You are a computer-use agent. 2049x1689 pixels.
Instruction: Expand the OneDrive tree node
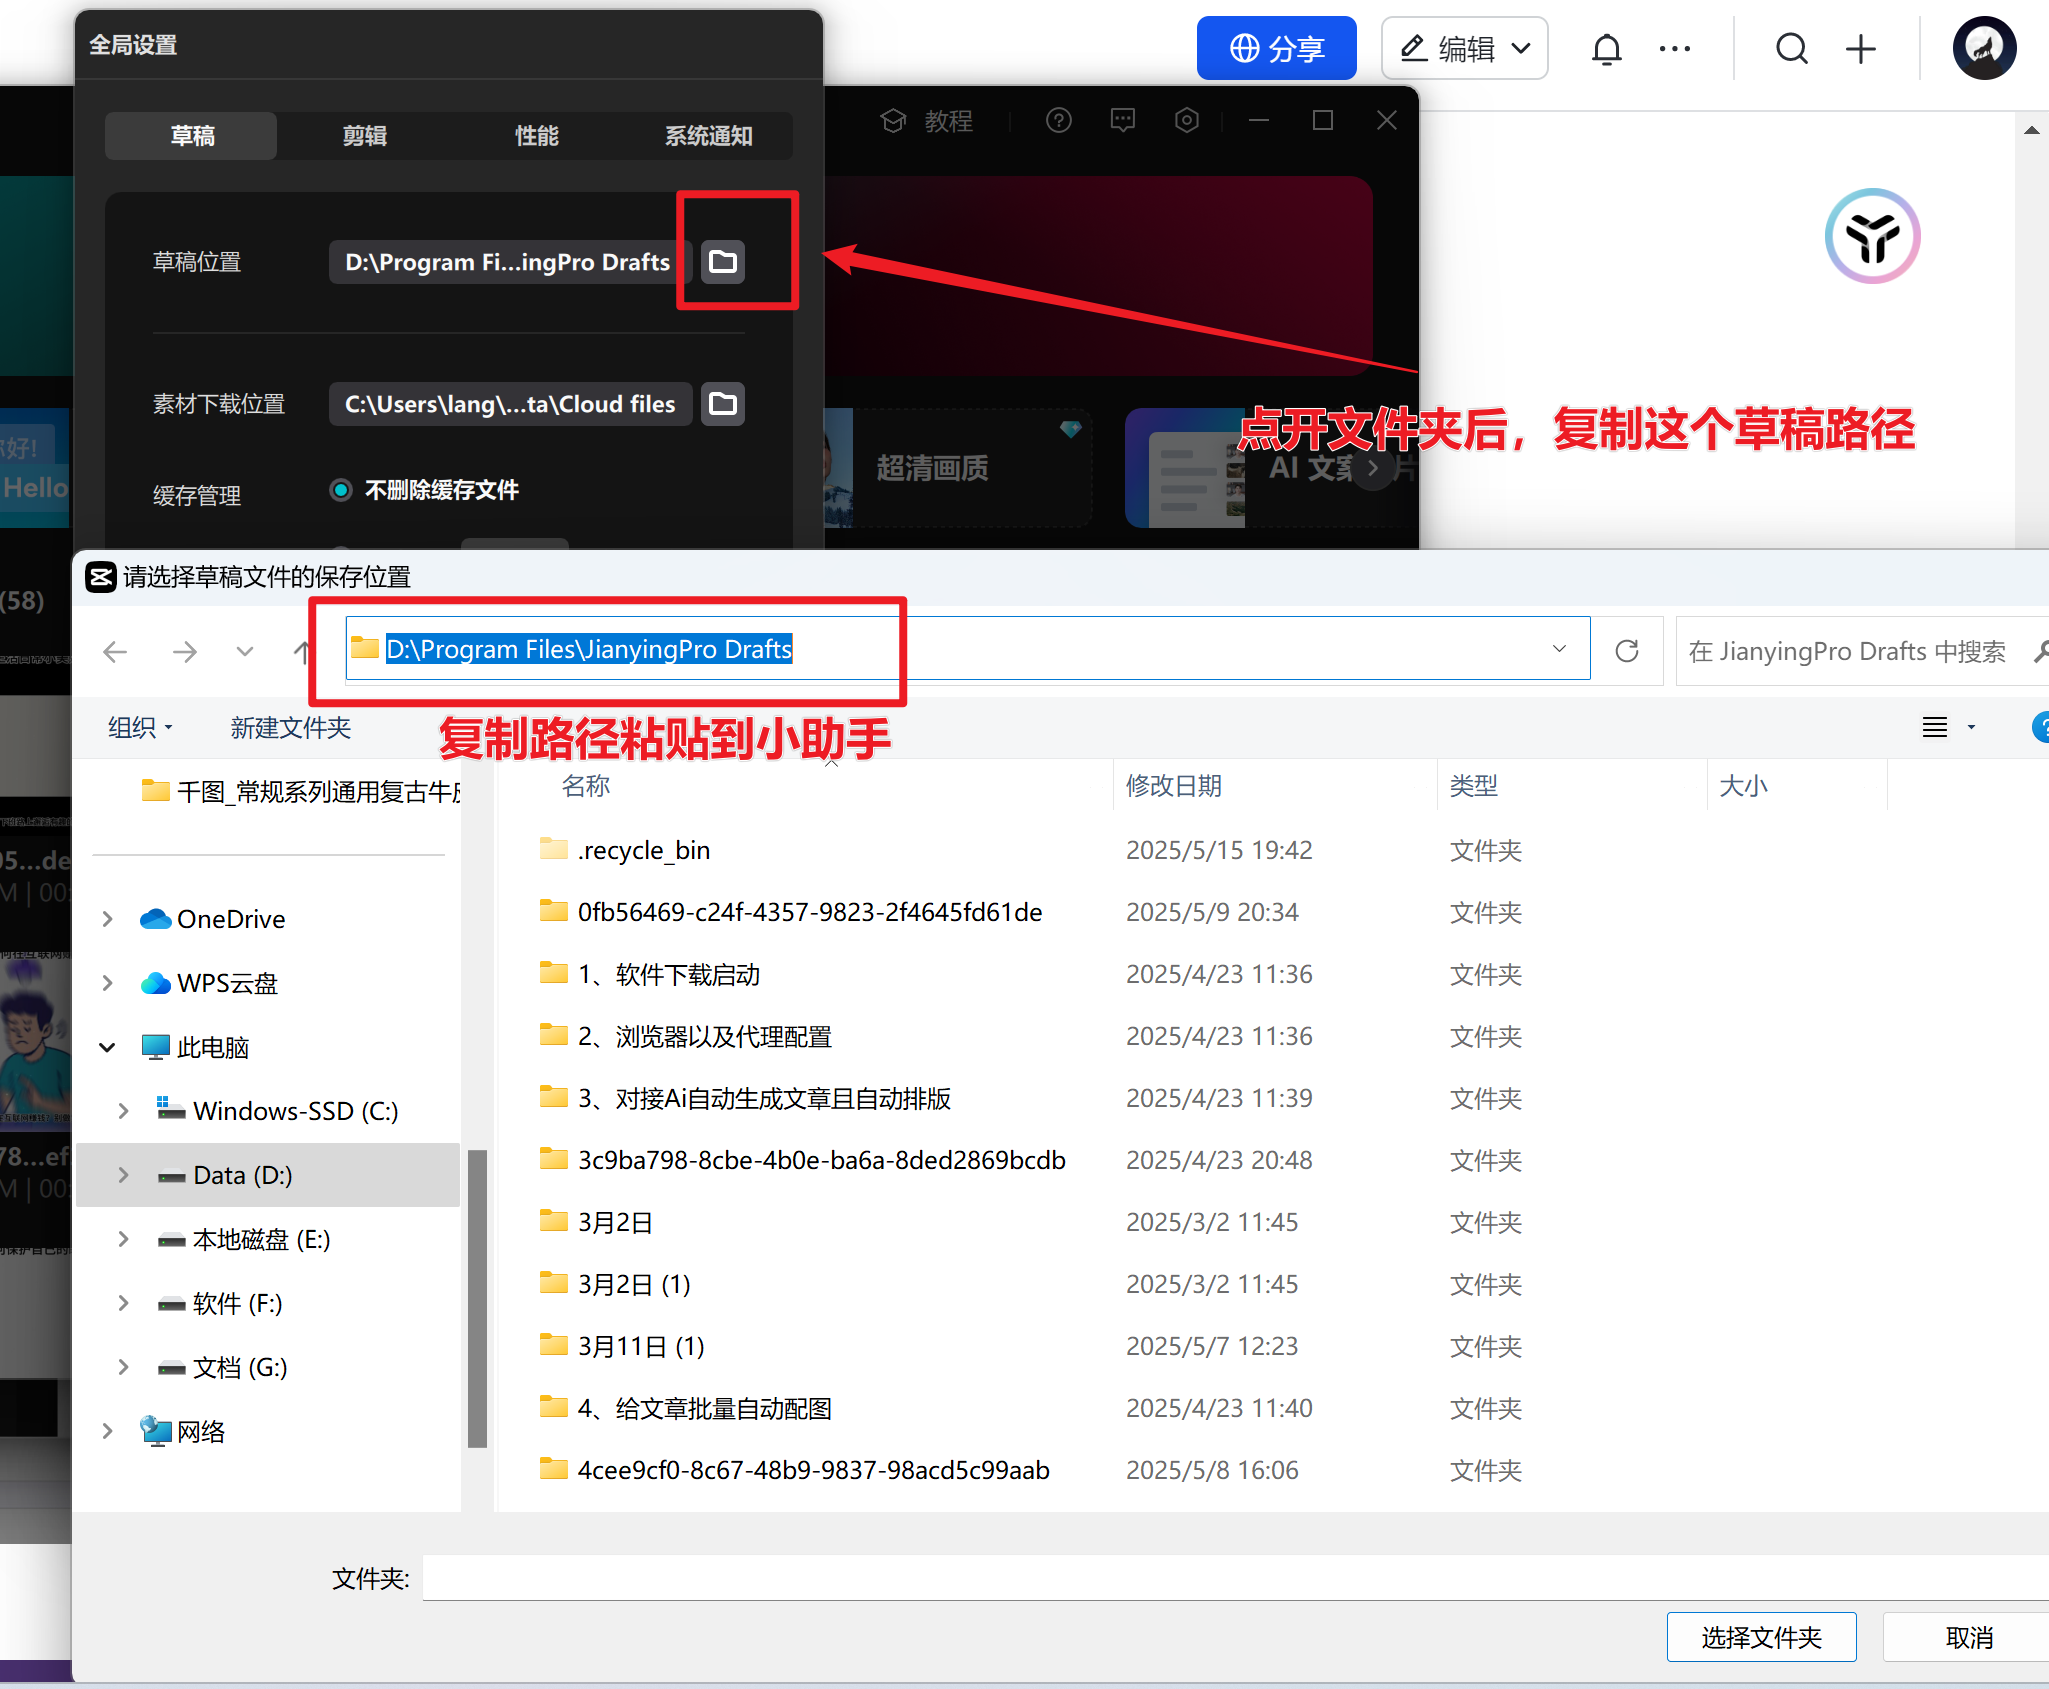point(107,919)
